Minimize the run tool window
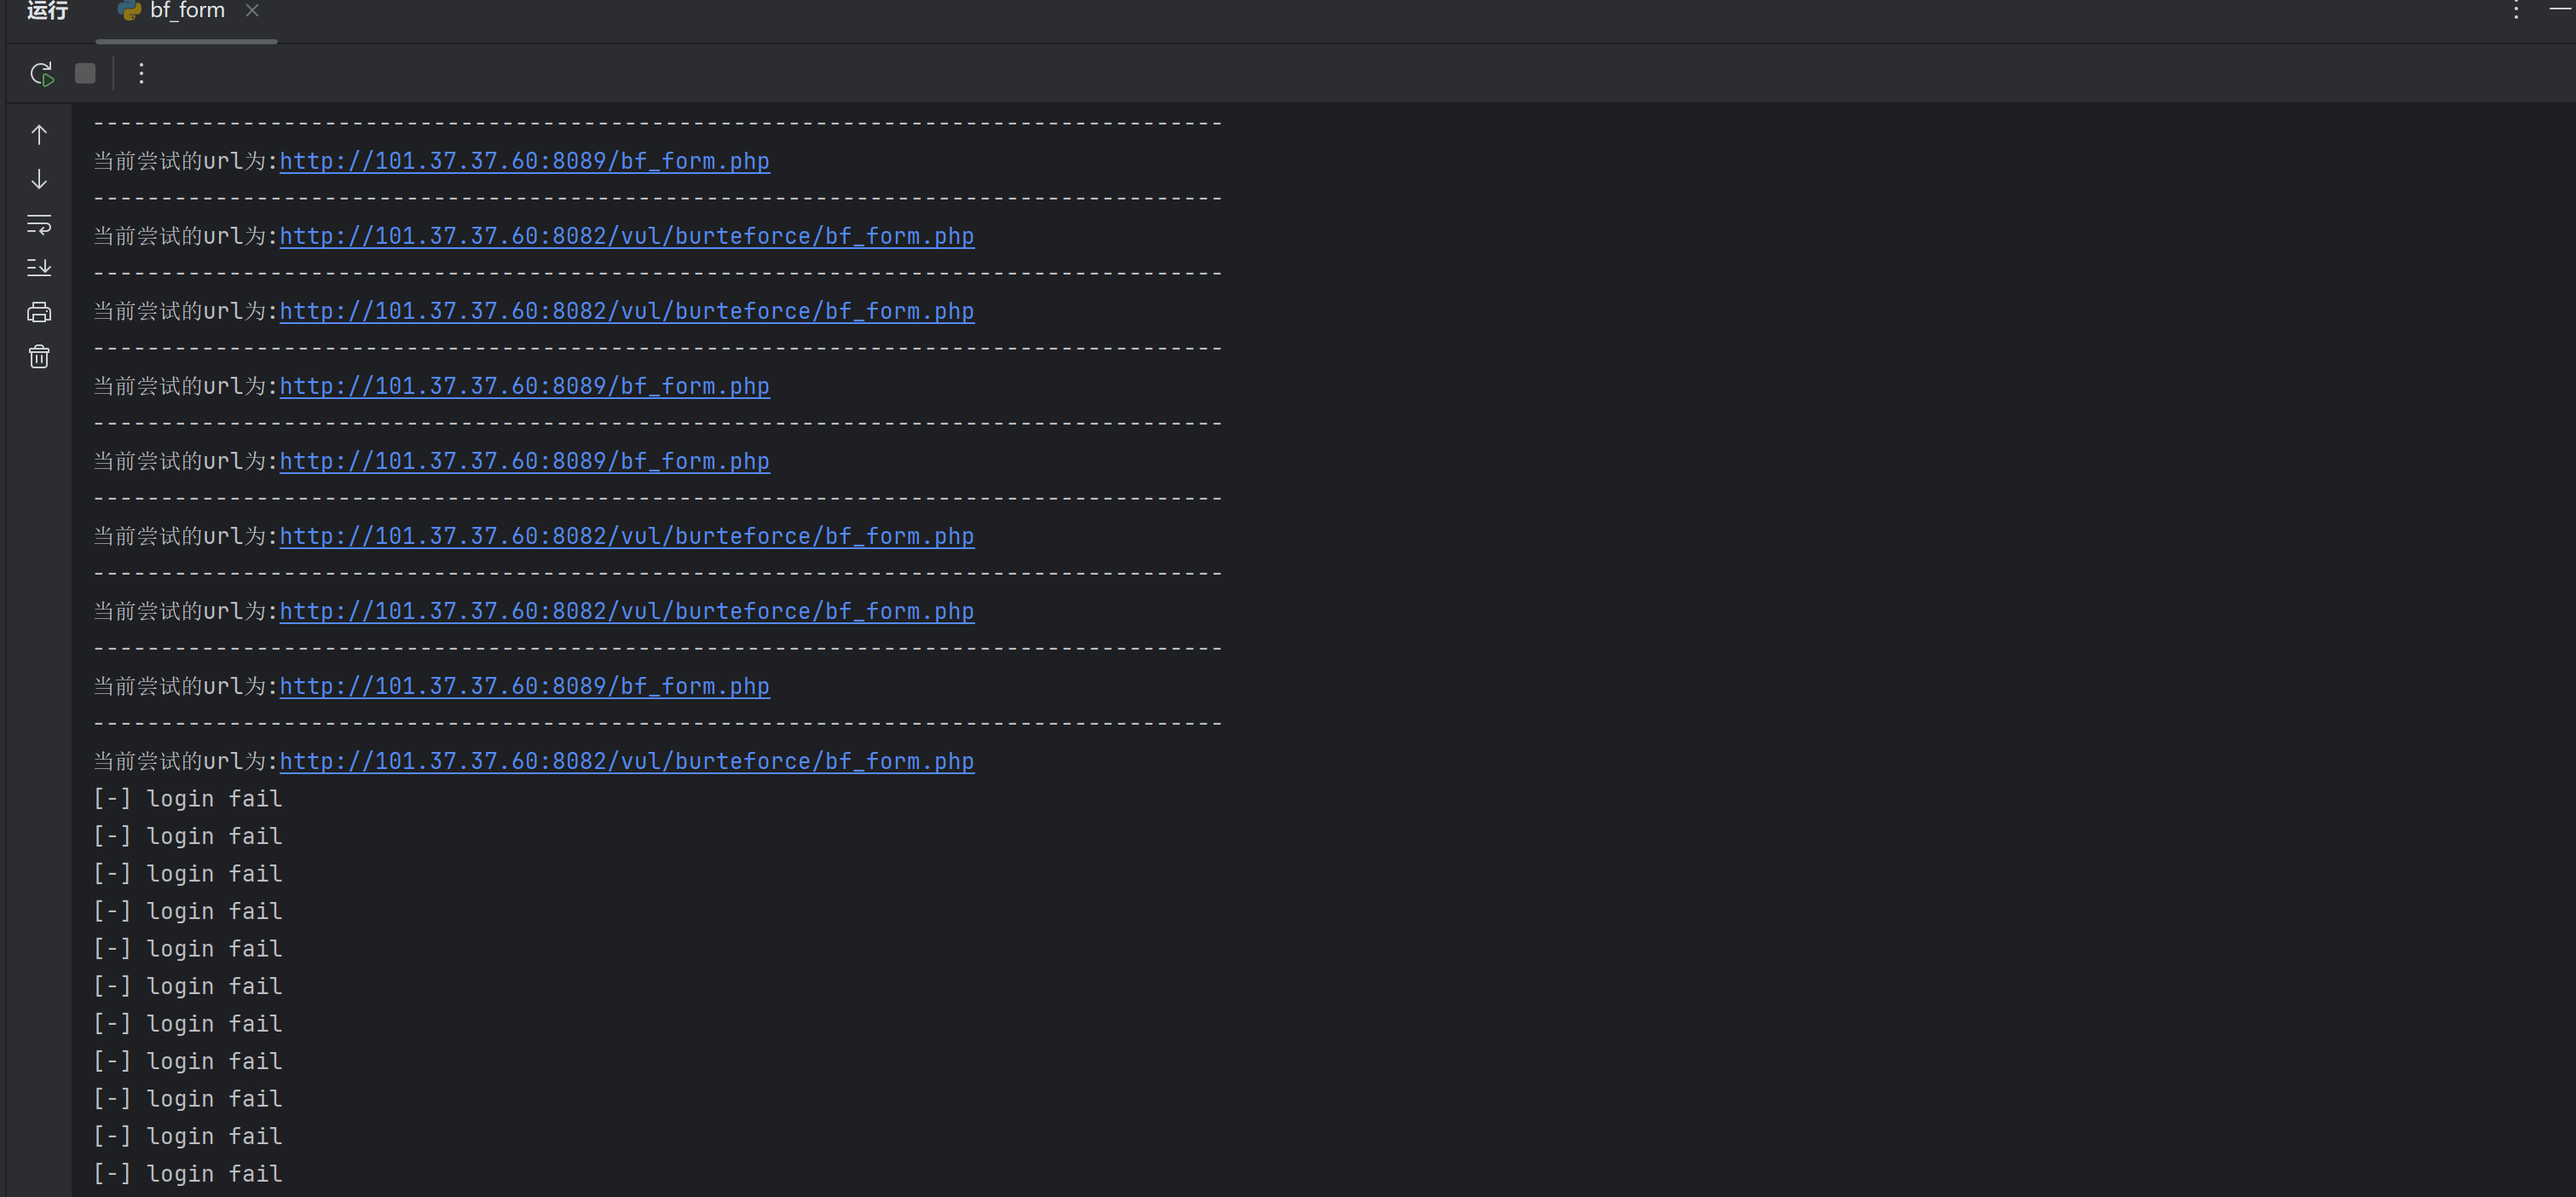Viewport: 2576px width, 1197px height. [2560, 8]
